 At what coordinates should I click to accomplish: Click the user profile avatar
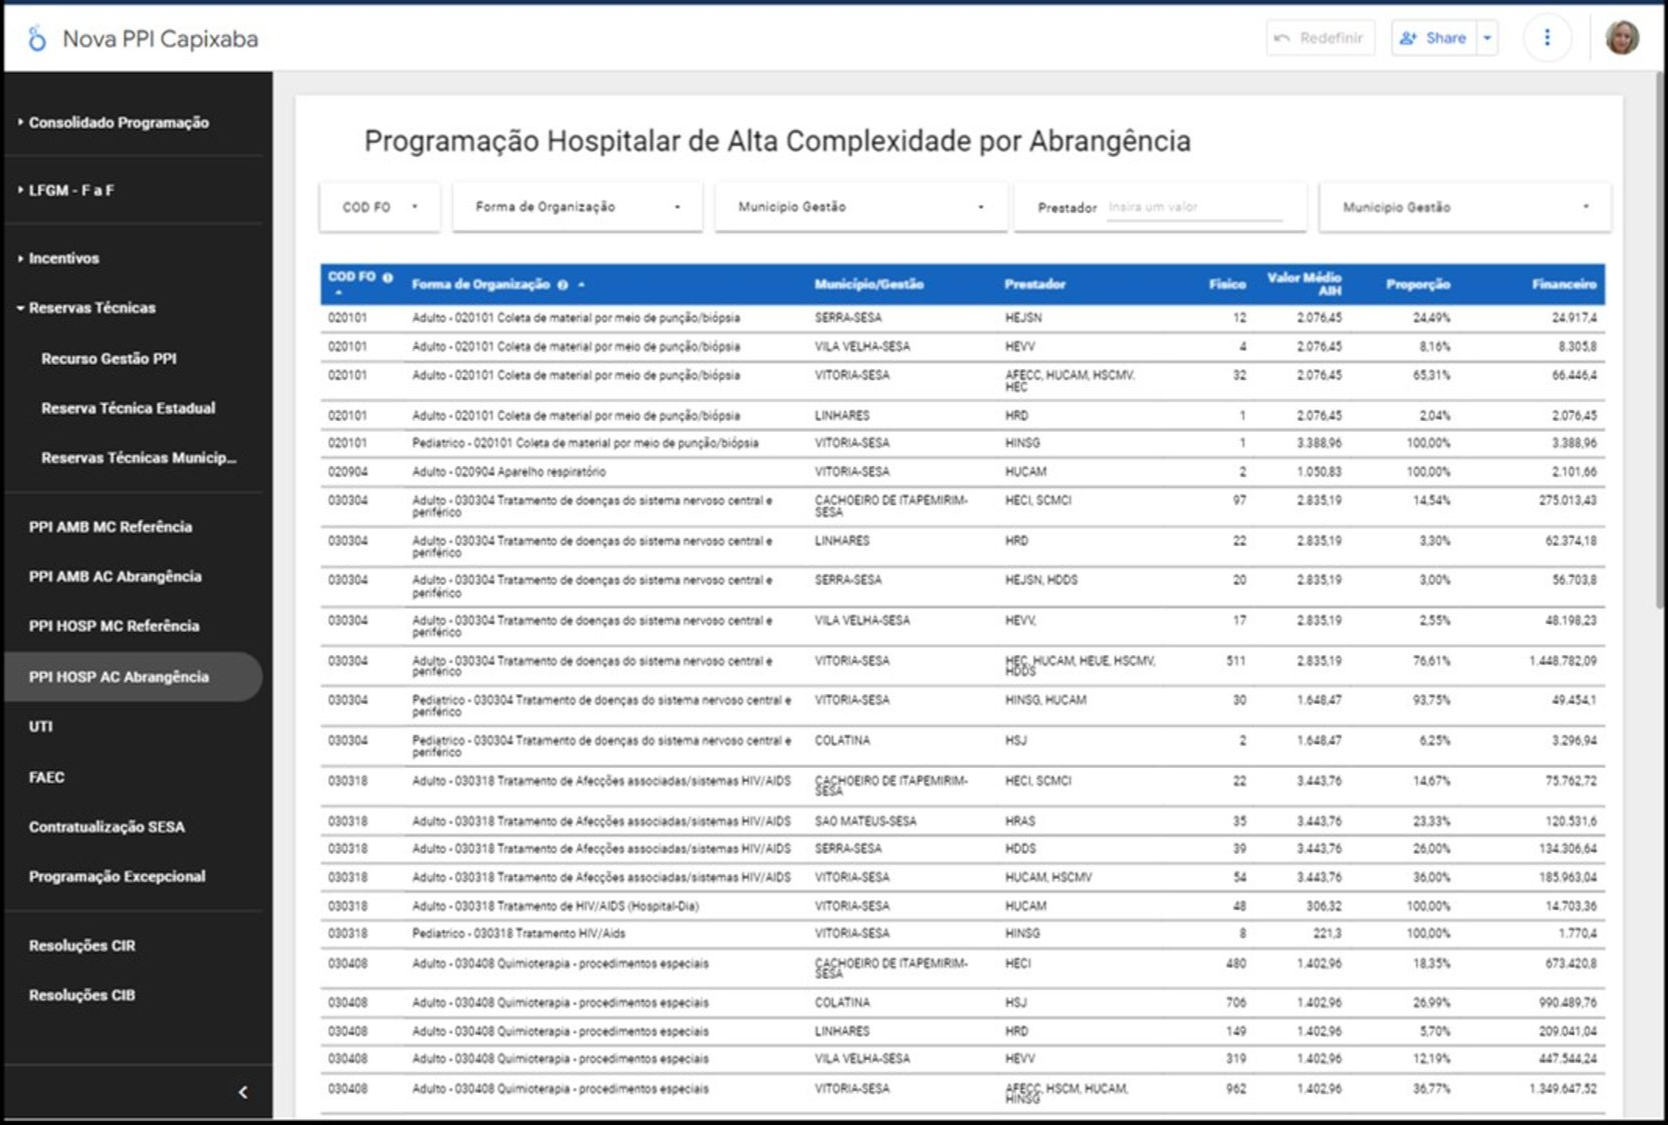(x=1621, y=38)
